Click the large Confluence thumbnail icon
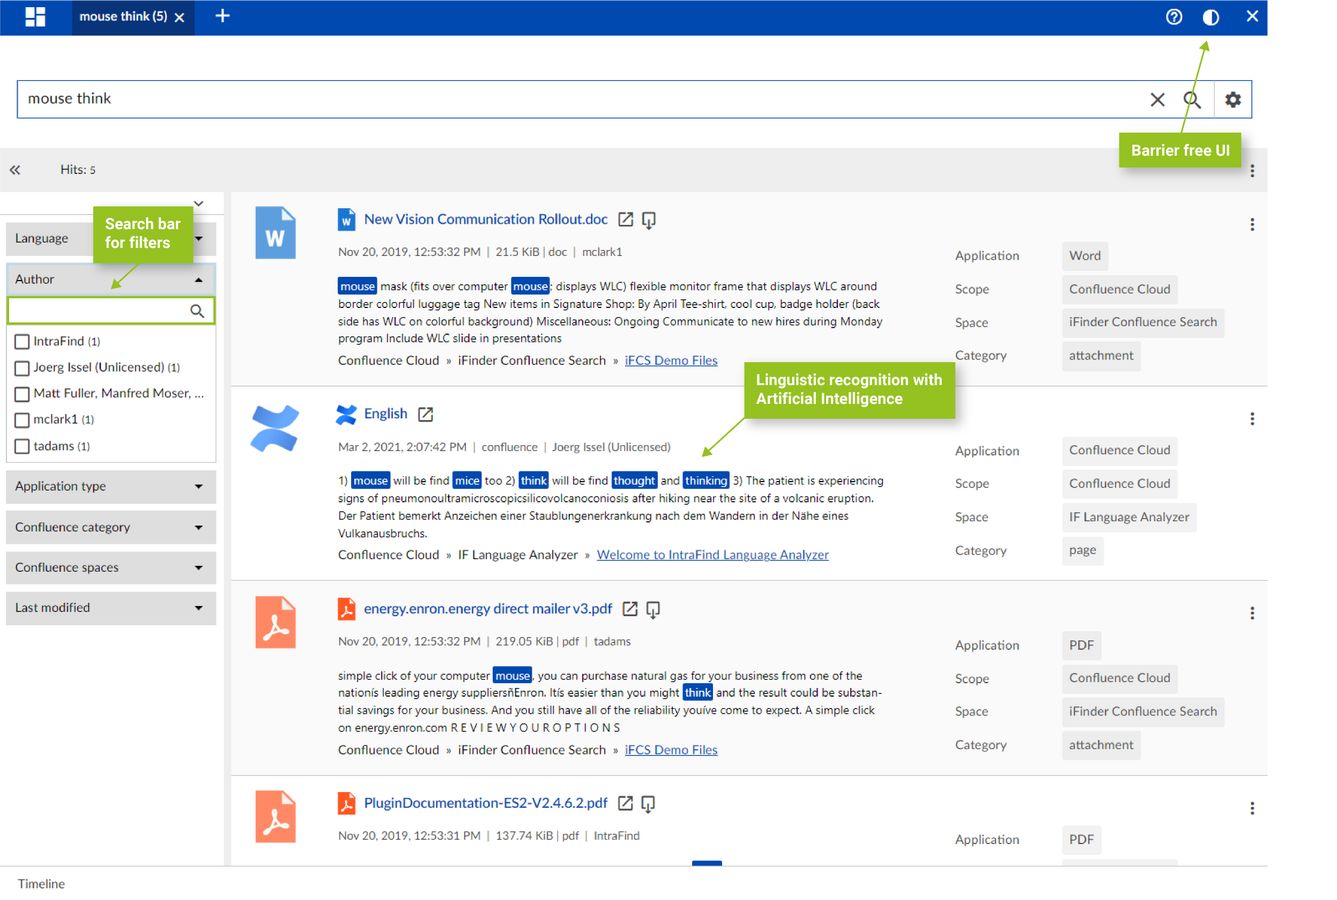This screenshot has height=900, width=1337. (275, 427)
